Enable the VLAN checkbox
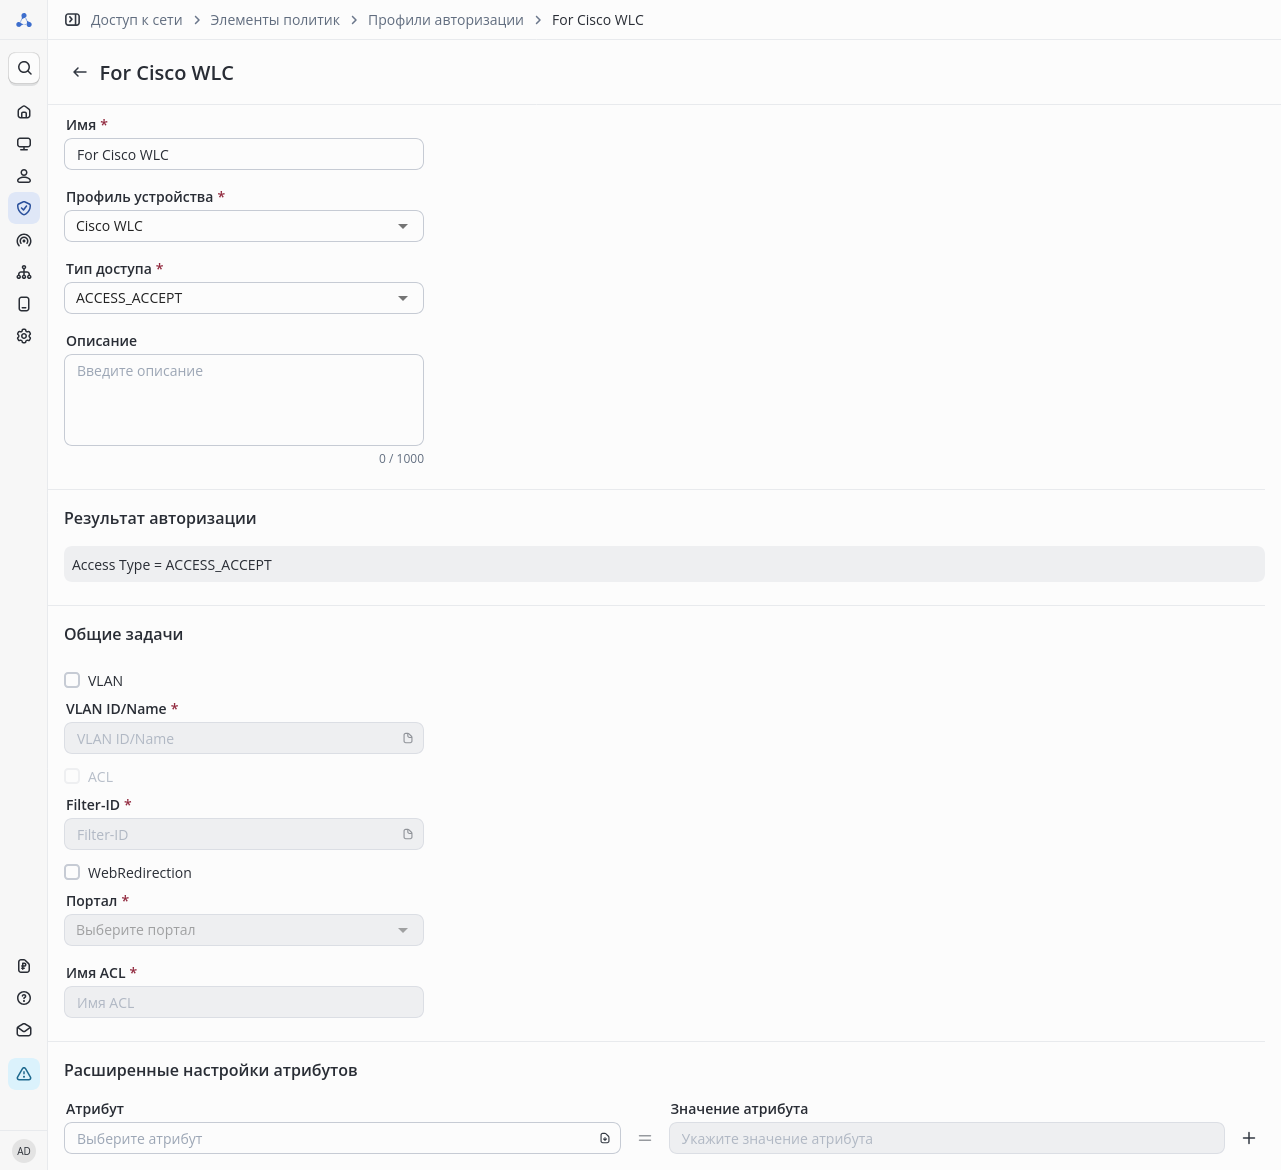This screenshot has width=1281, height=1170. coord(72,680)
